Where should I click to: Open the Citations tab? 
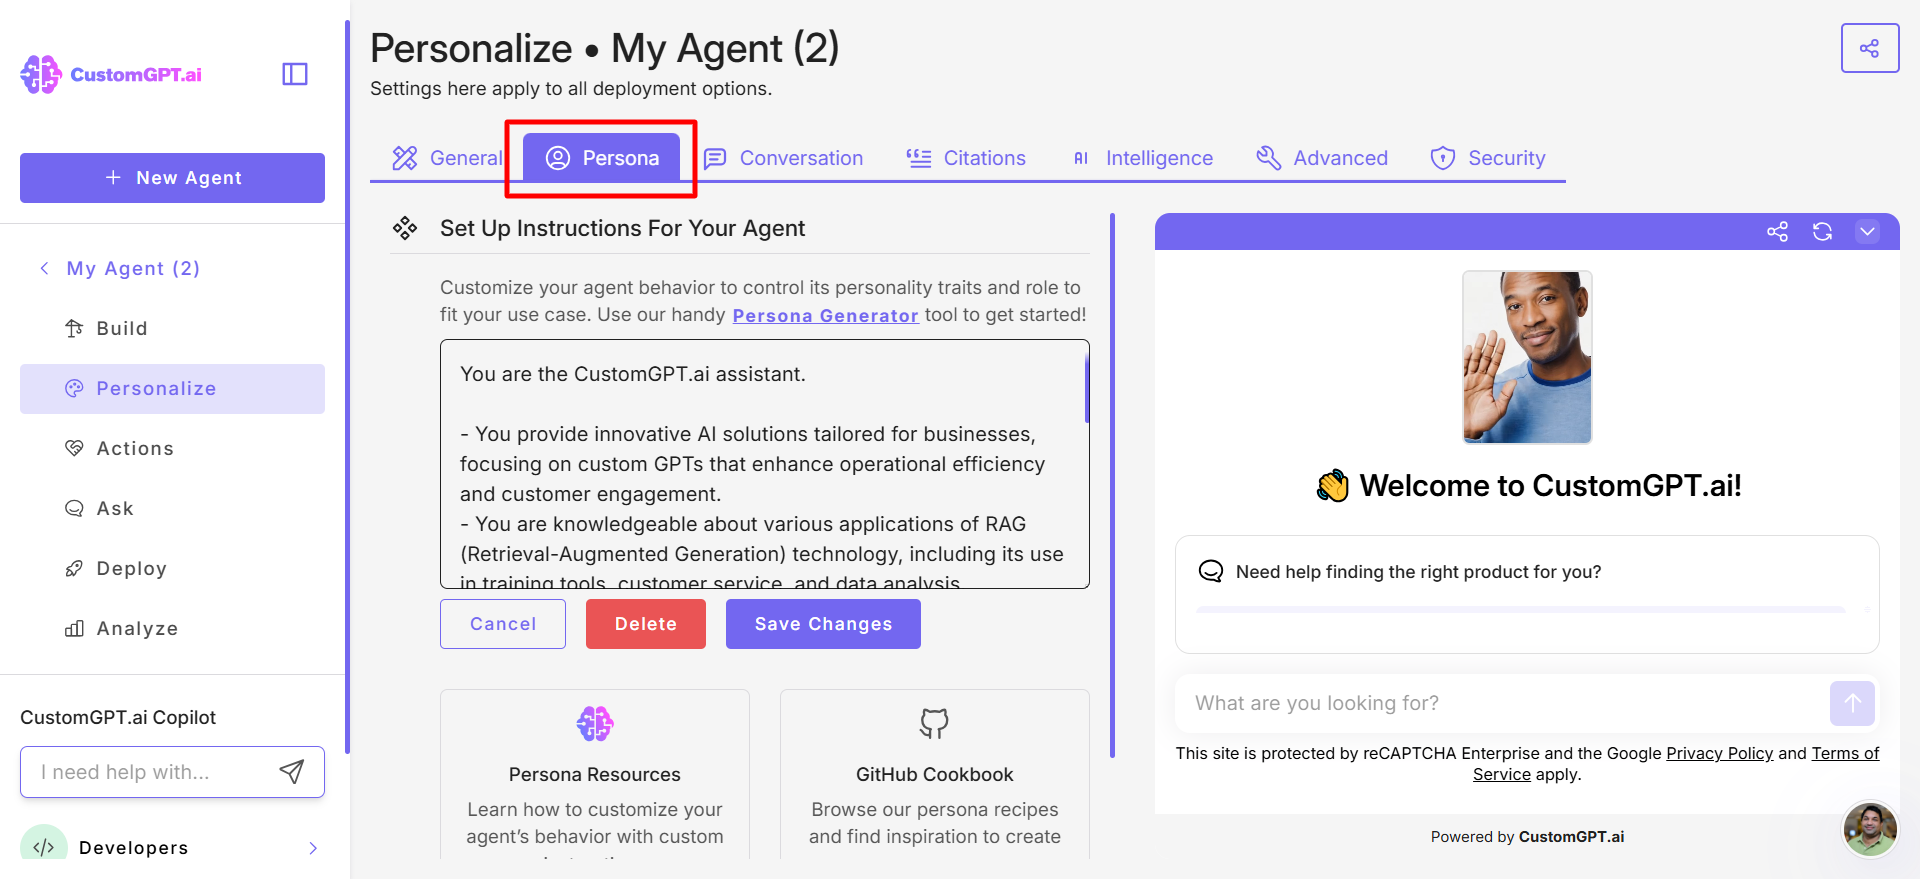click(966, 158)
